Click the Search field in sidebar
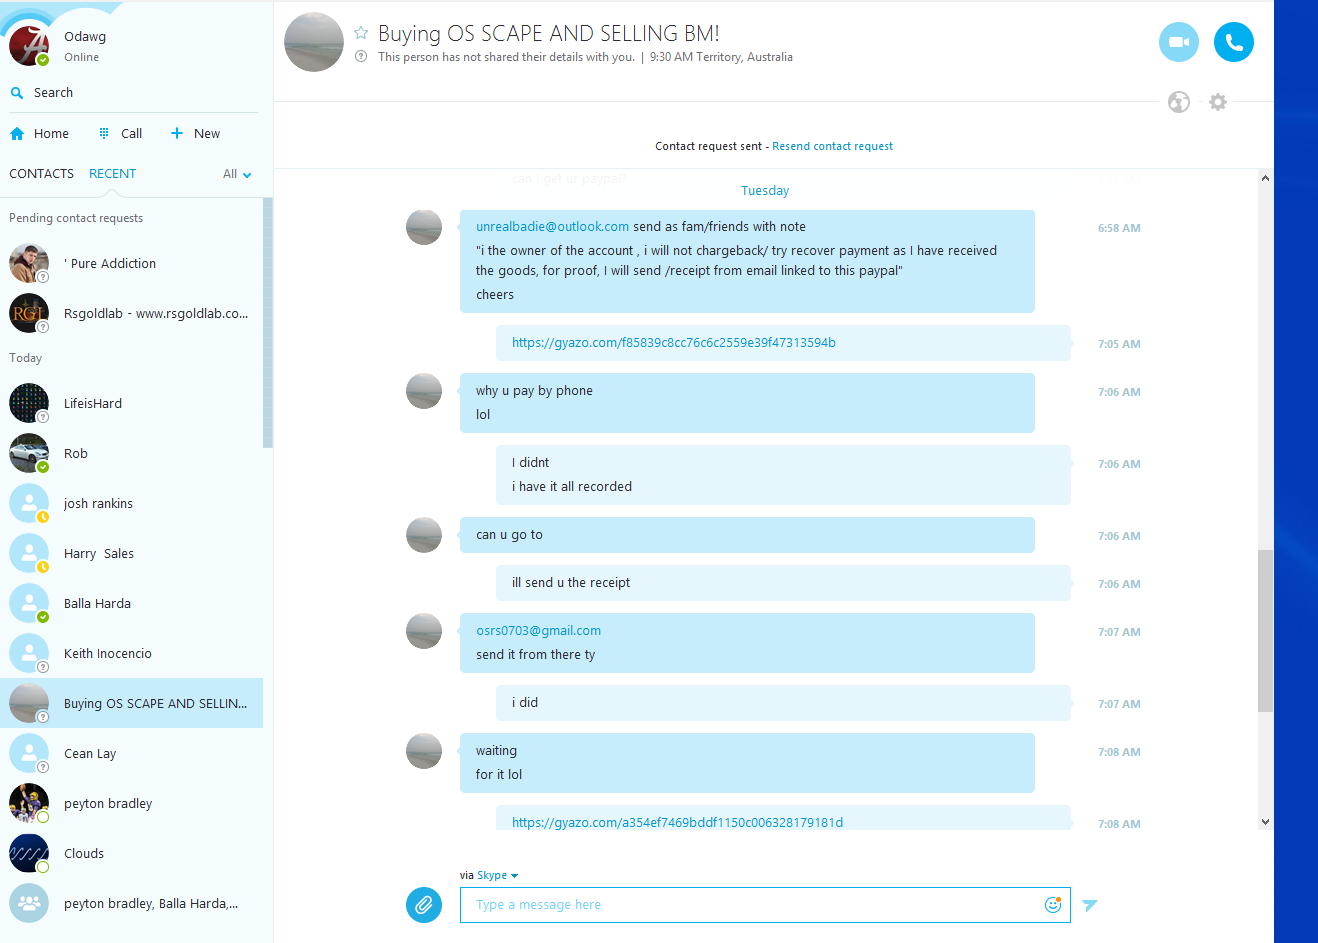 coord(134,93)
